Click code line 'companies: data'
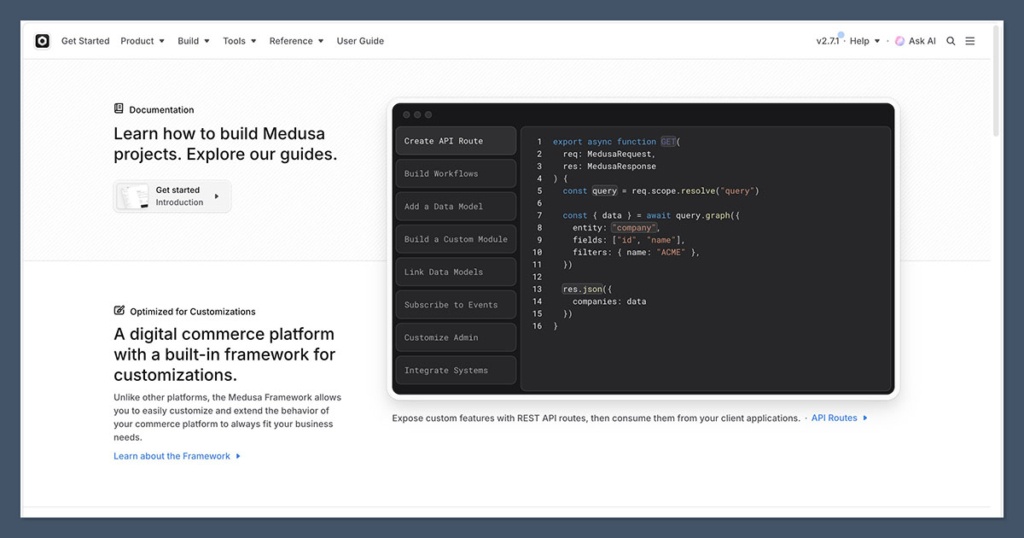The image size is (1024, 538). [609, 302]
